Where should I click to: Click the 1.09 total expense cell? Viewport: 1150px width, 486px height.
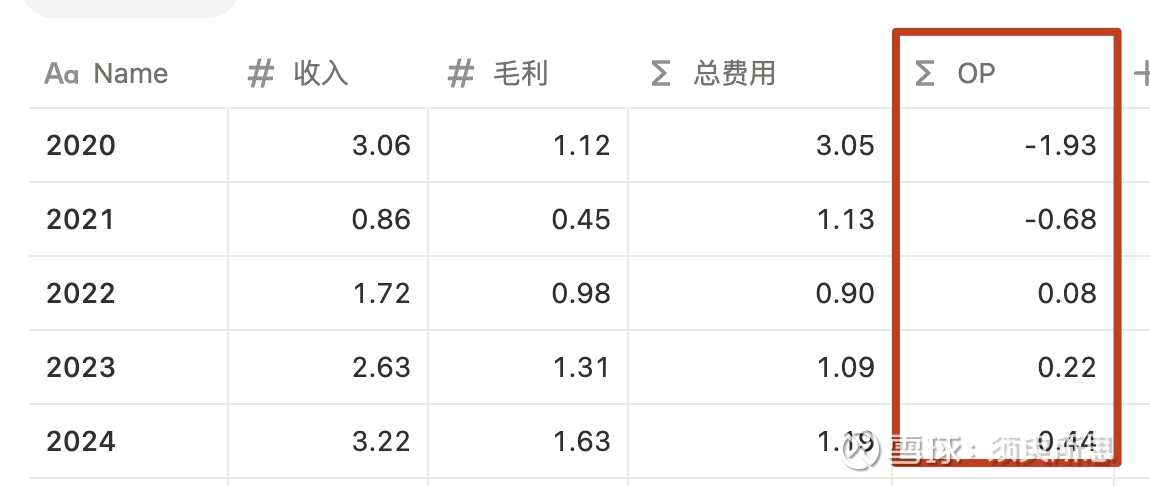tap(760, 367)
